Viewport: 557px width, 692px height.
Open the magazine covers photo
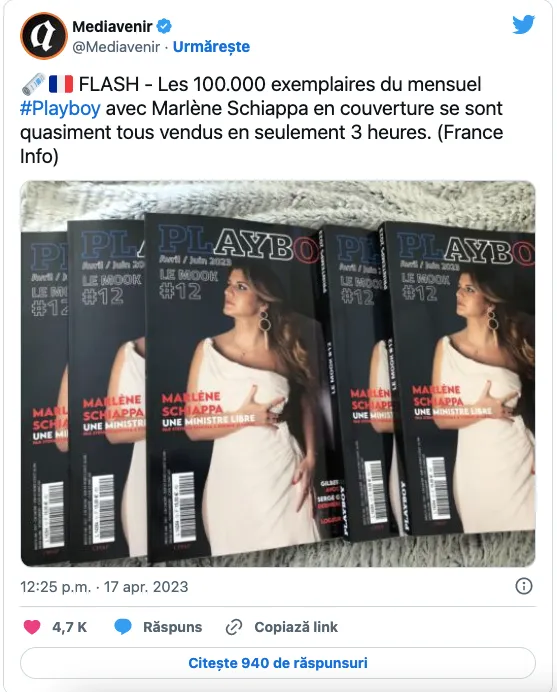(278, 374)
